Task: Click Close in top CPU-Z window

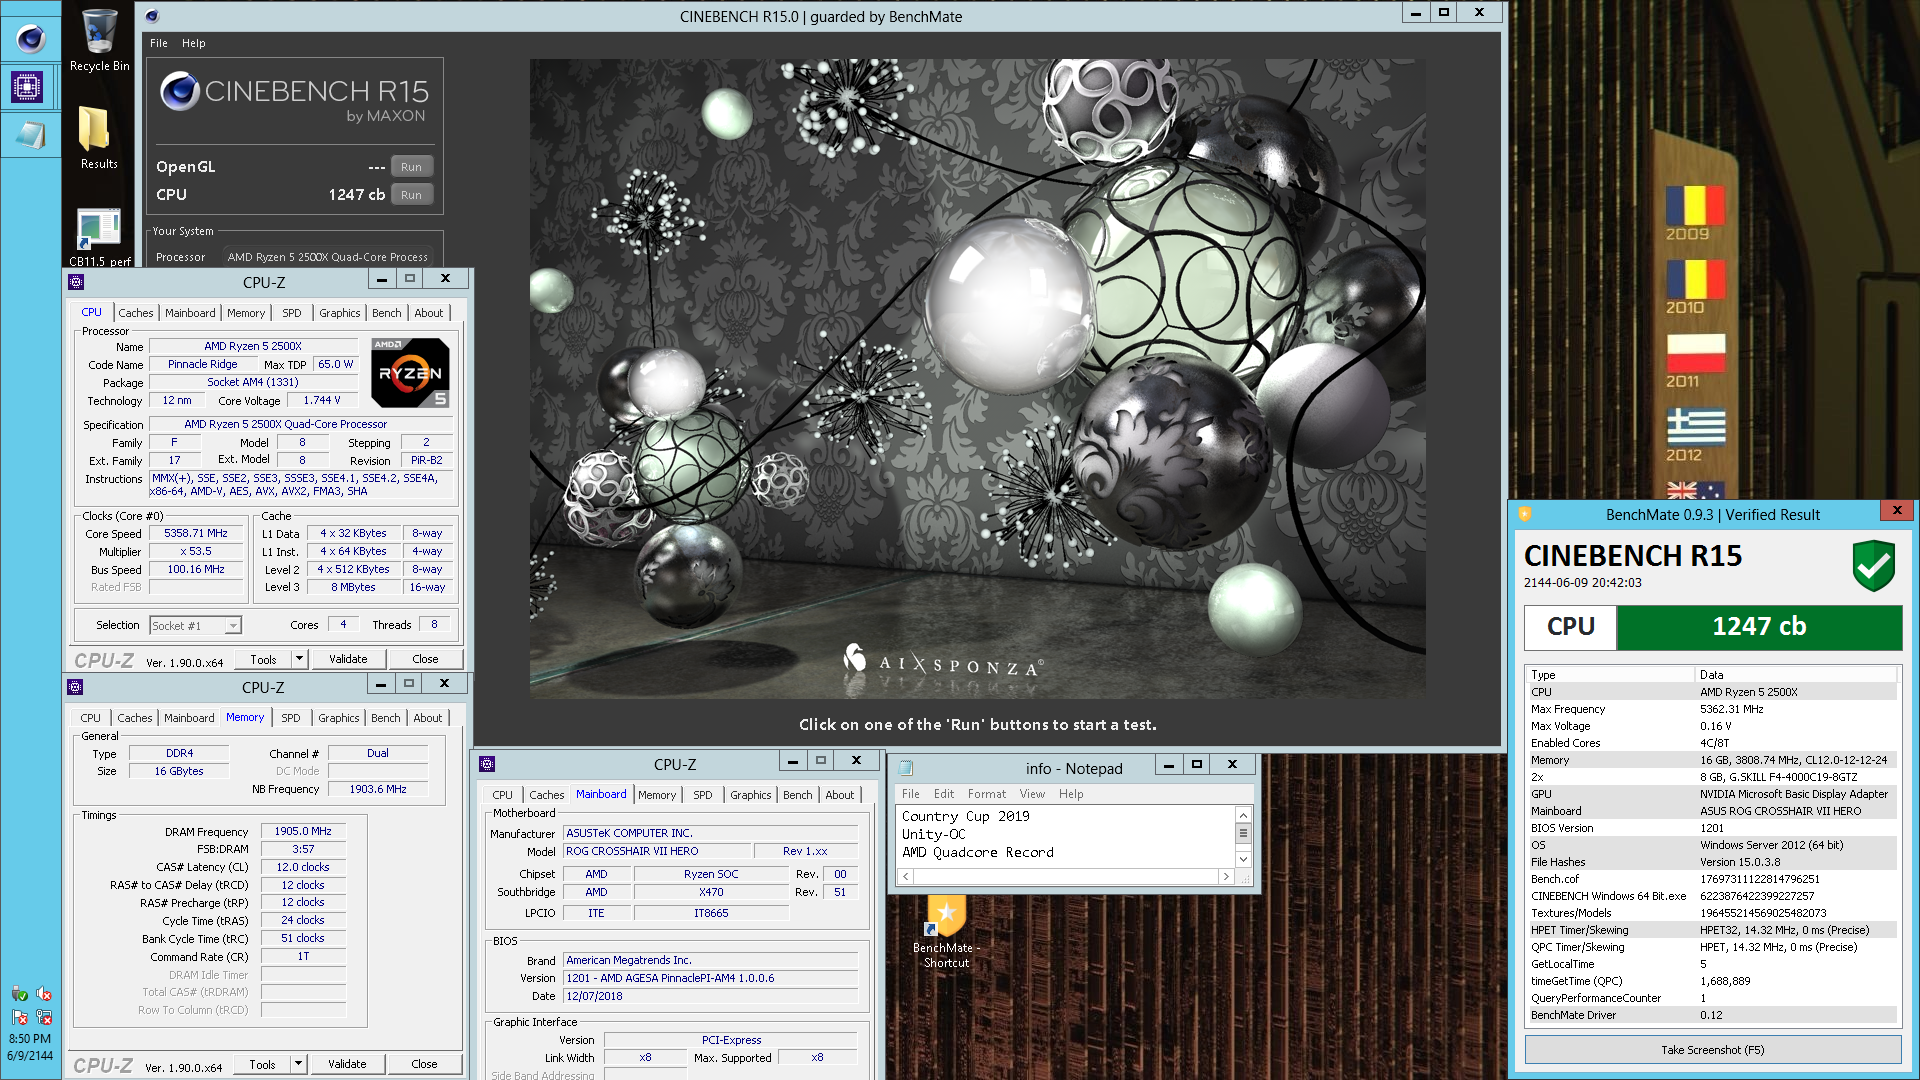Action: tap(425, 659)
